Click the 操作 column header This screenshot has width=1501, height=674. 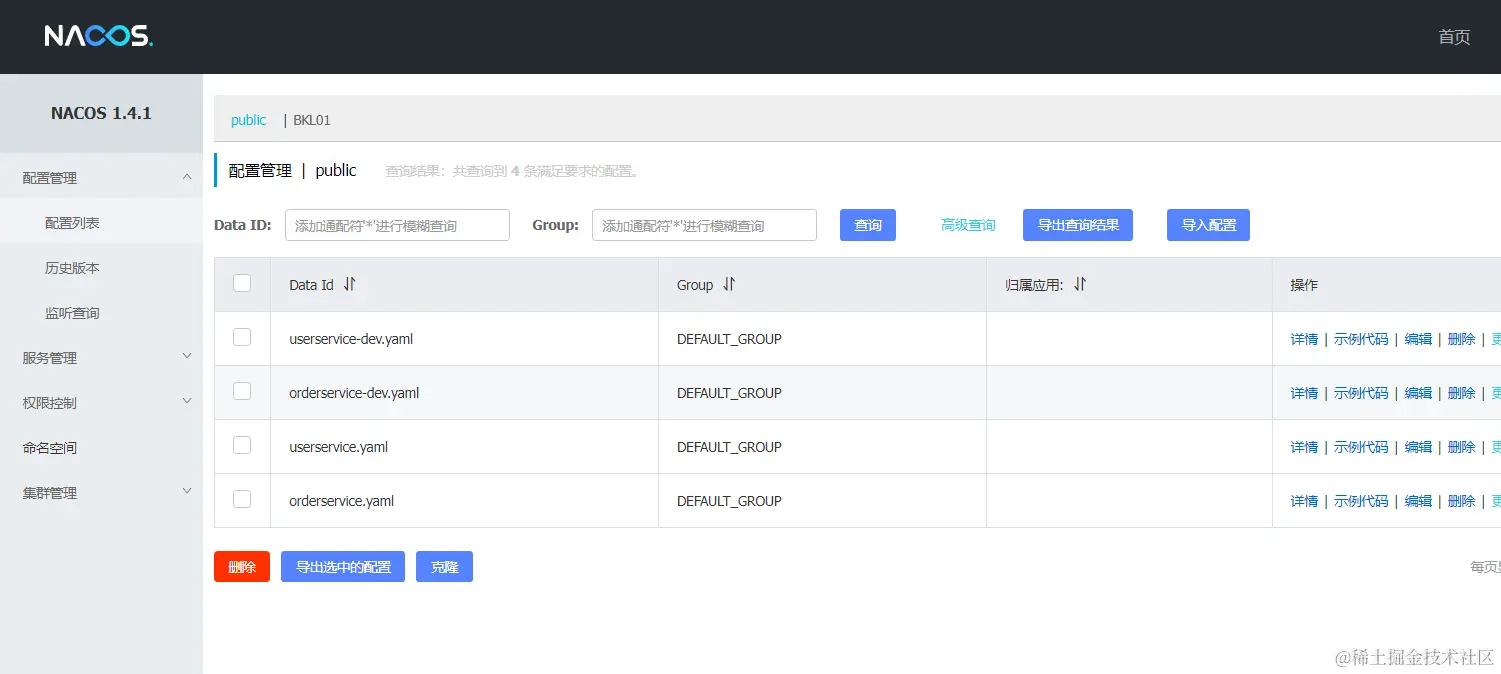(1304, 285)
